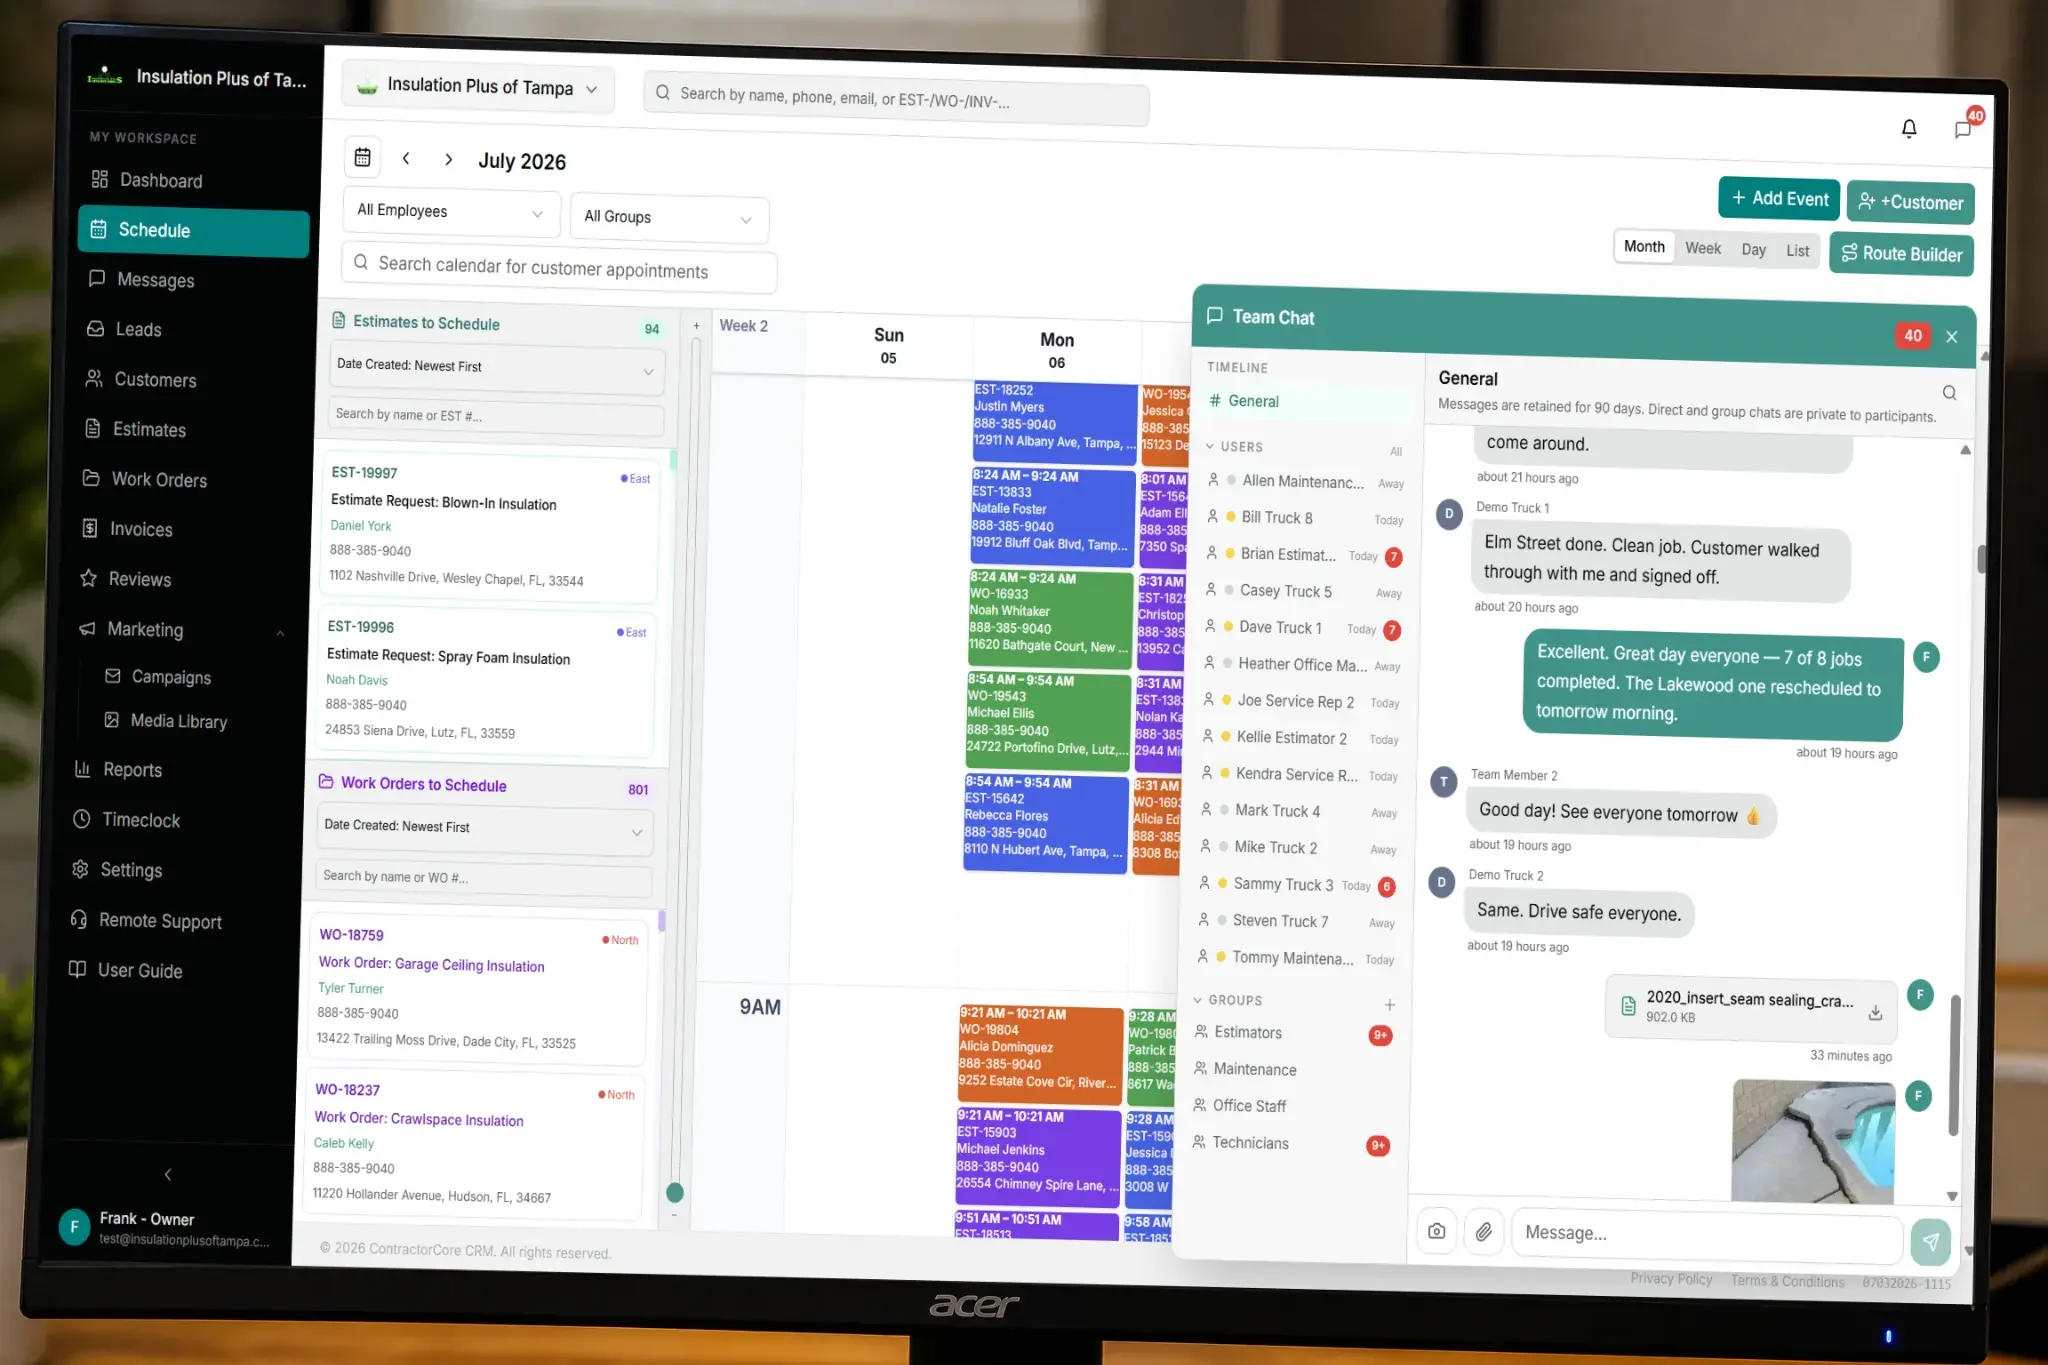Collapse the USERS list in Team Chat
2048x1365 pixels.
click(x=1210, y=446)
